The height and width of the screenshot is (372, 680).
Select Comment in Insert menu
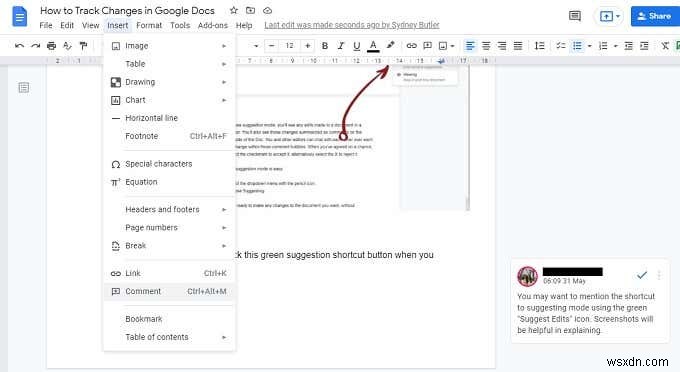(x=169, y=291)
